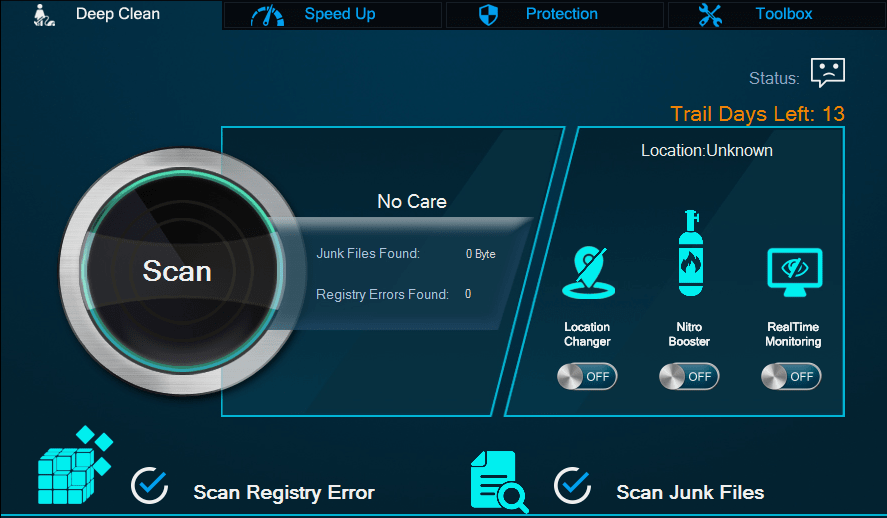Click the Speed Up speedometer icon

pos(267,16)
